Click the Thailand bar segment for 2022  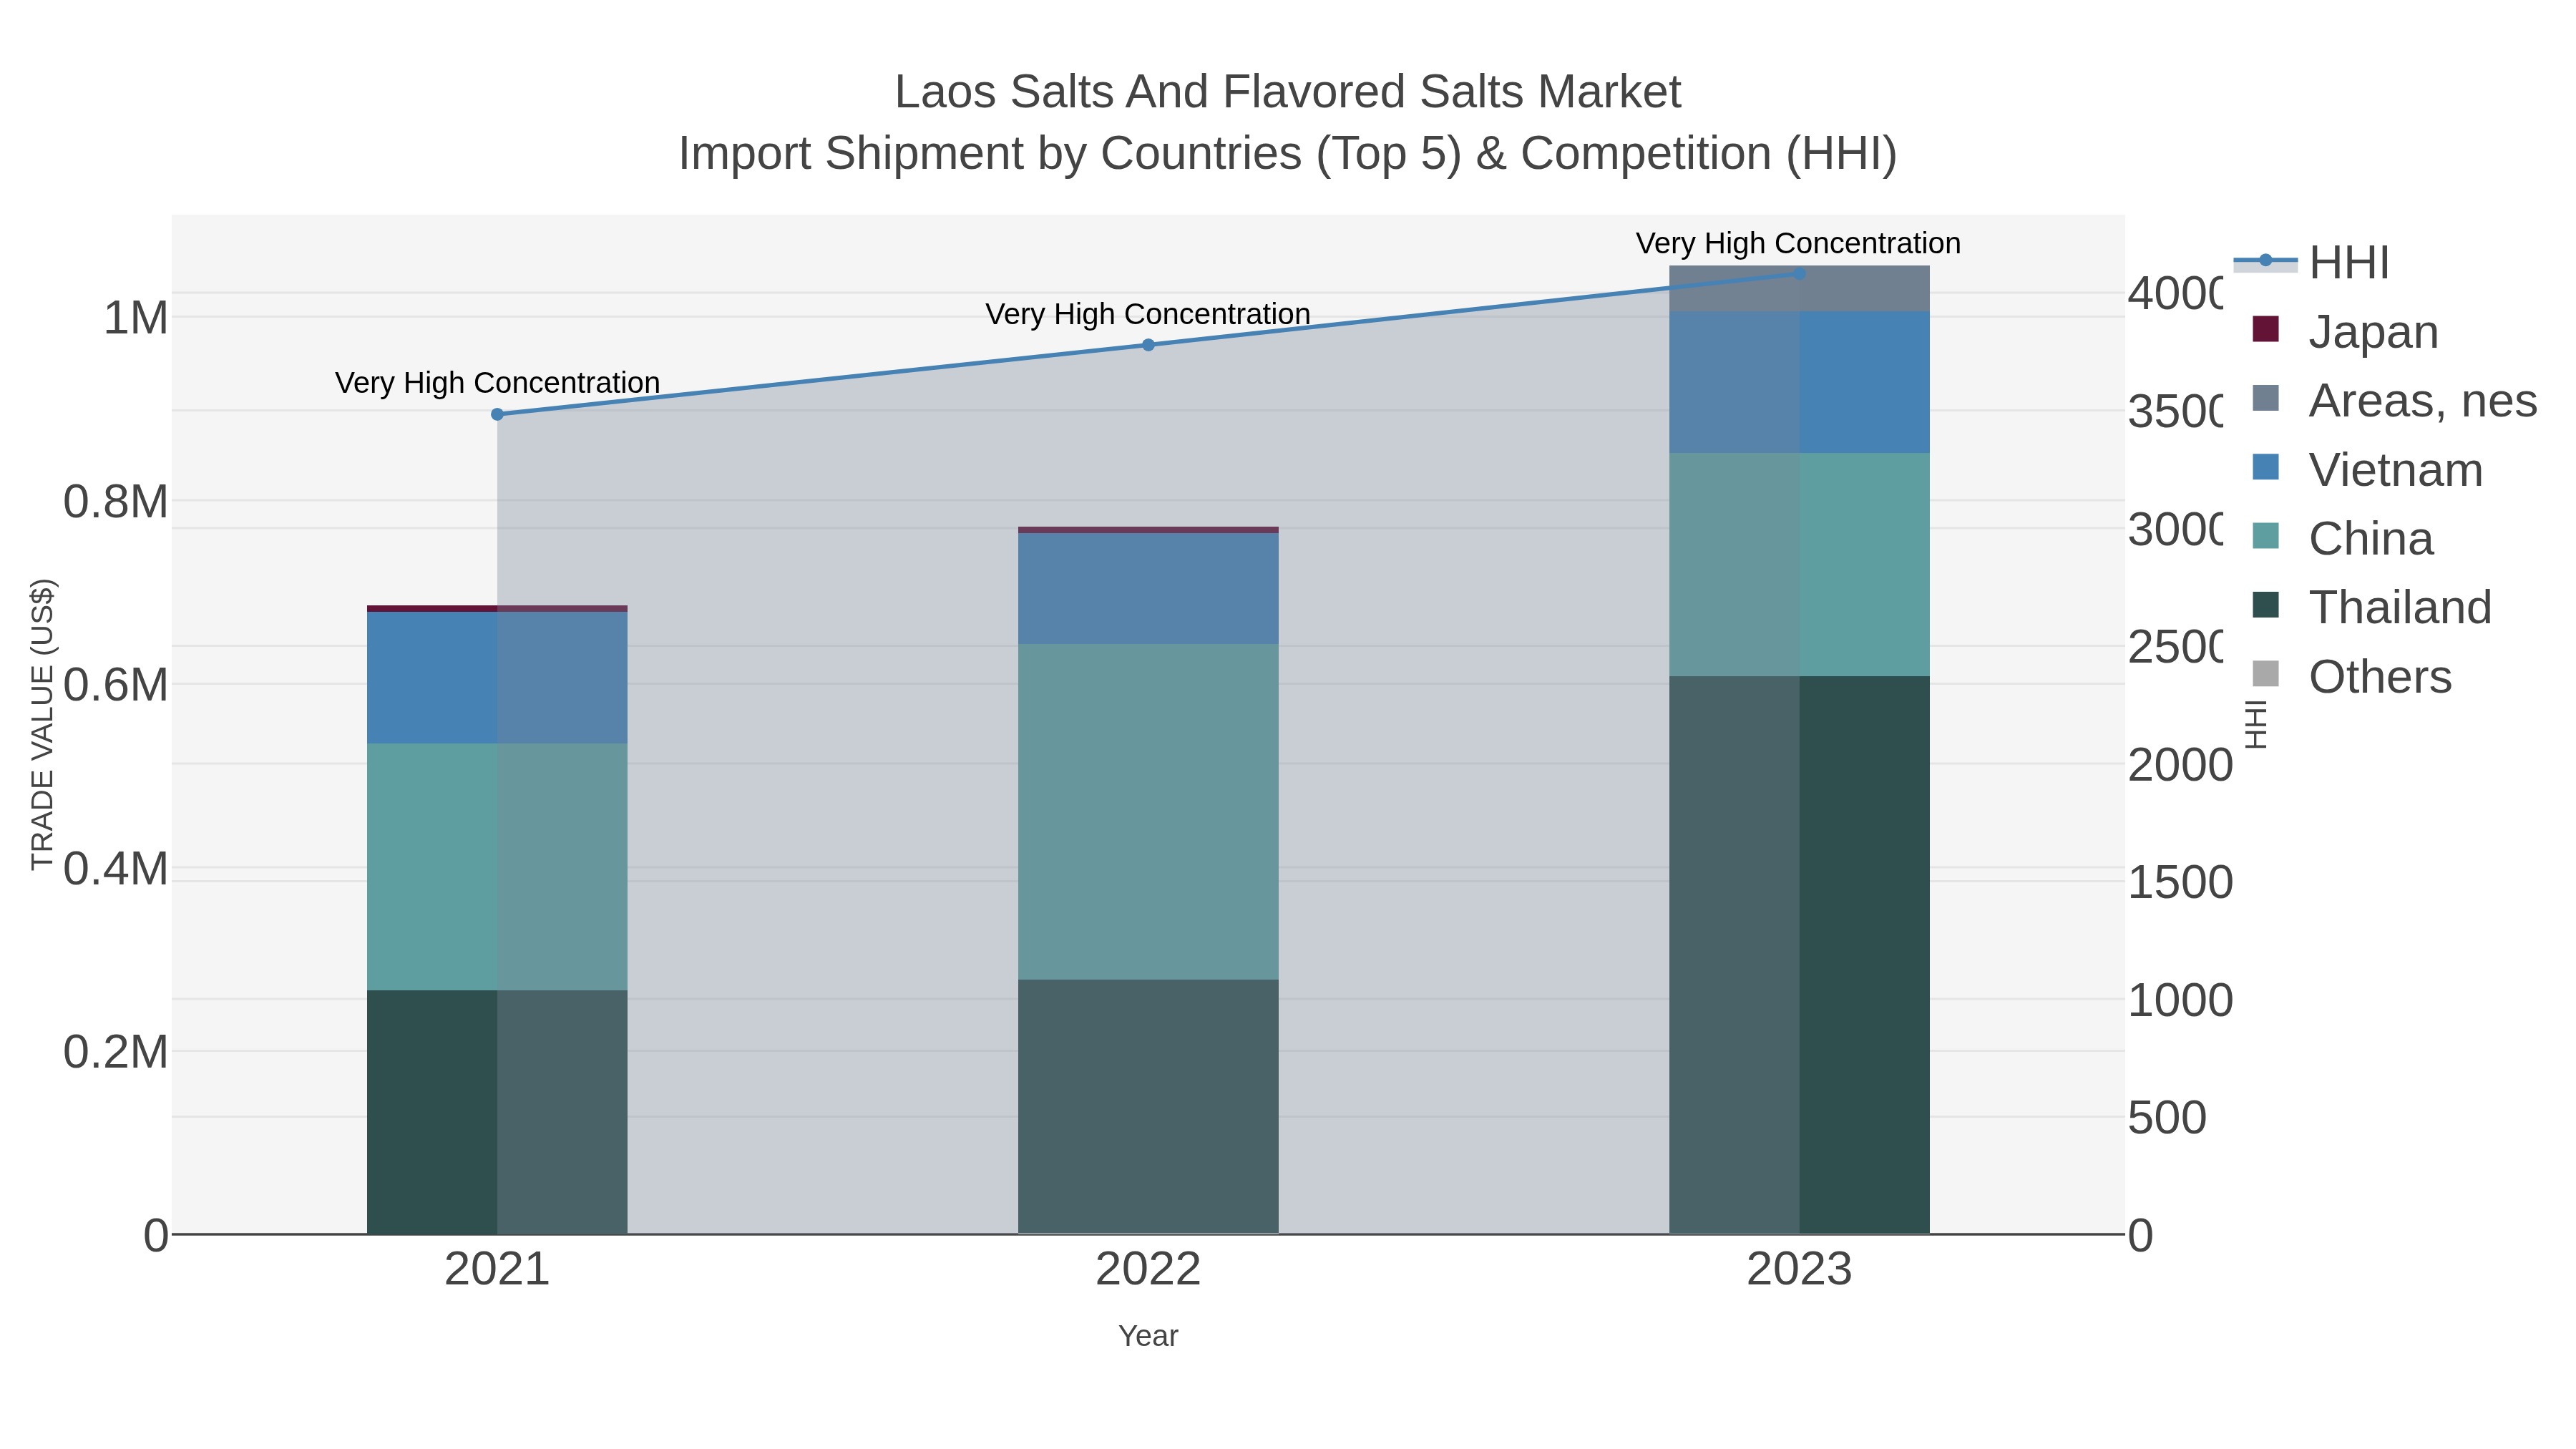coord(1148,1106)
